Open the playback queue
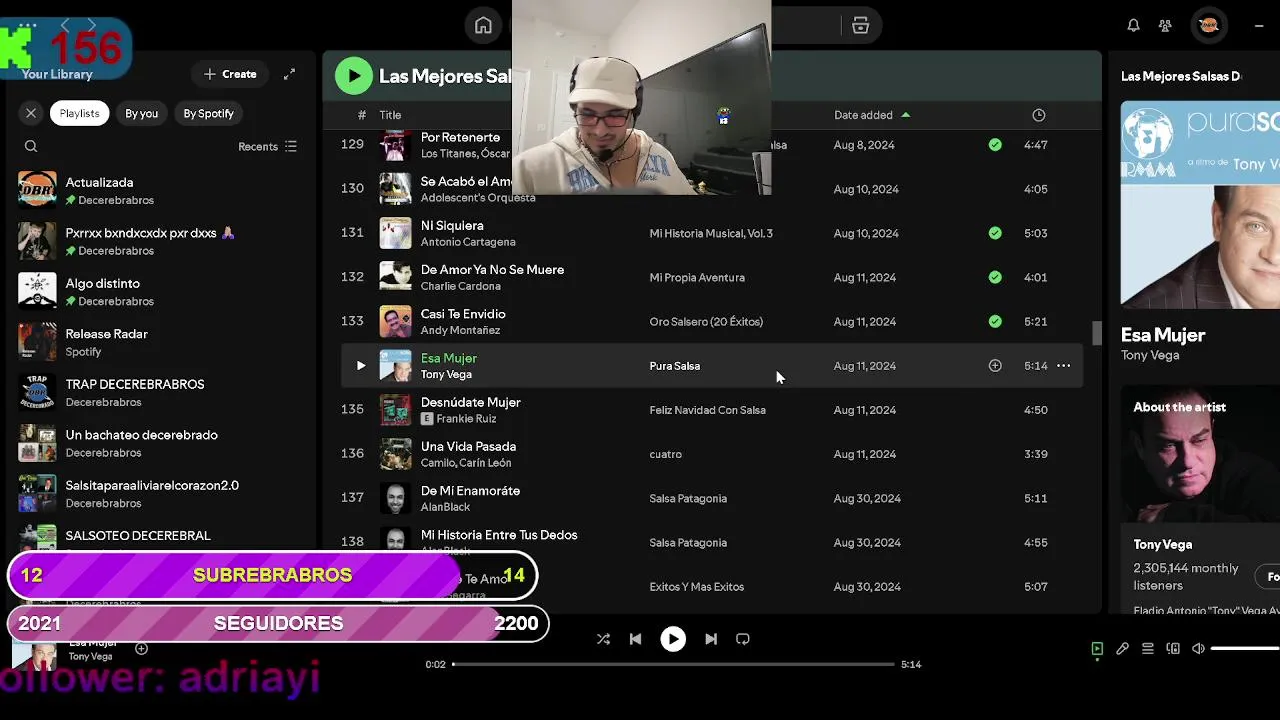This screenshot has height=720, width=1280. pyautogui.click(x=1148, y=649)
